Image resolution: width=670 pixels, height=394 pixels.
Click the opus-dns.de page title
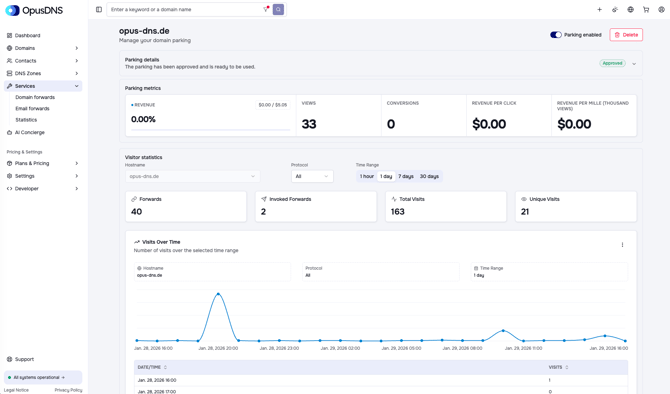point(144,31)
